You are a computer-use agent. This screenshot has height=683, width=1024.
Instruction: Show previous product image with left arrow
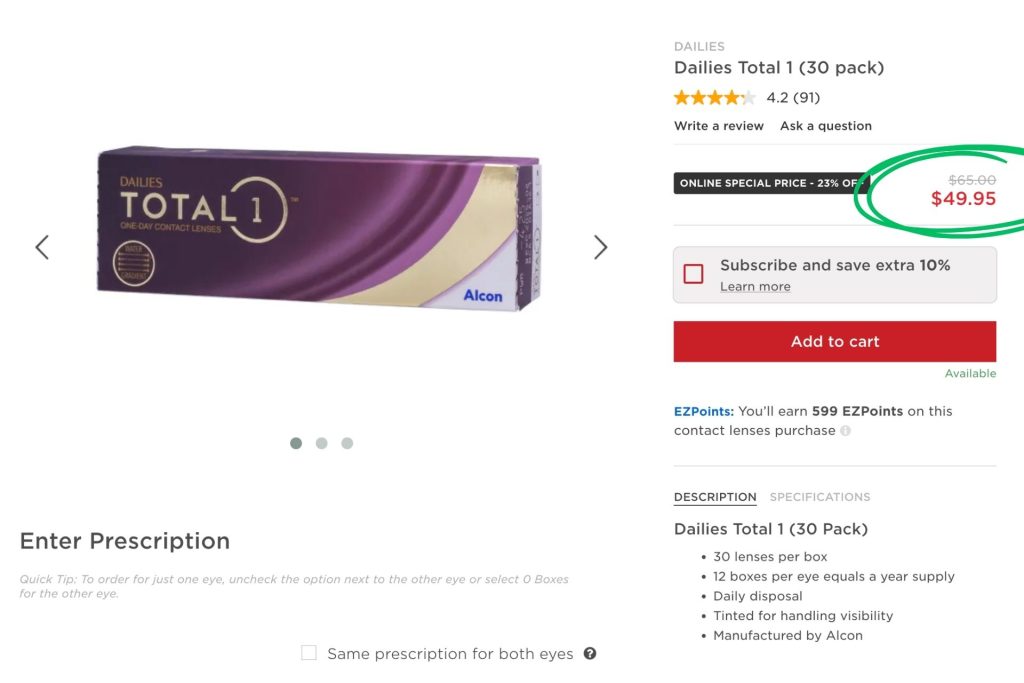[42, 247]
